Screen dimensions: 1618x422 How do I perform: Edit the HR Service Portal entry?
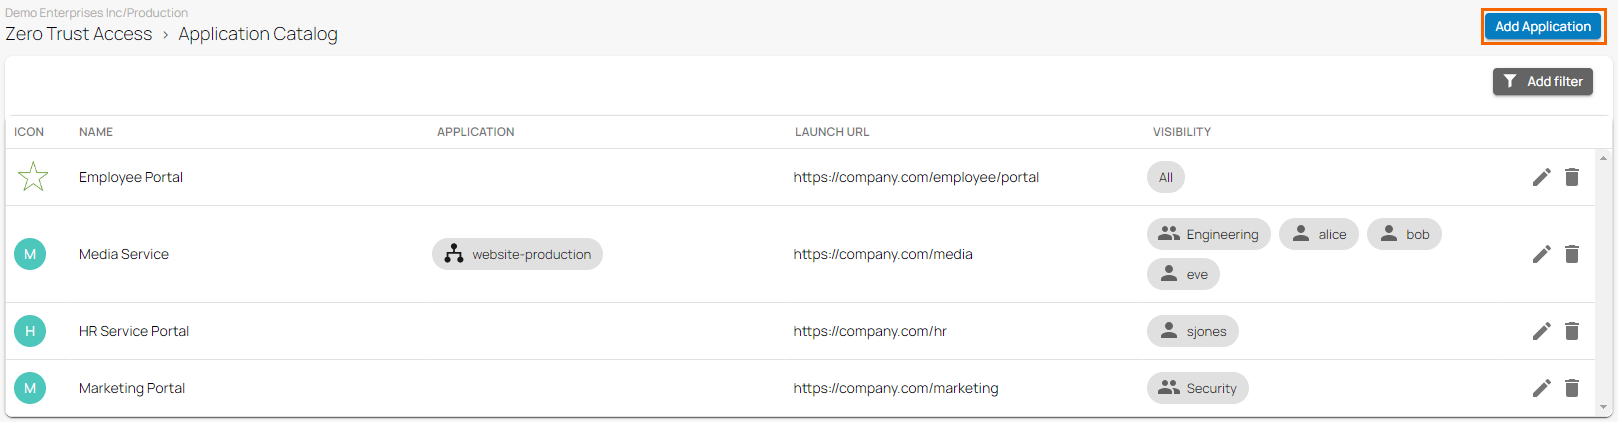[1541, 331]
